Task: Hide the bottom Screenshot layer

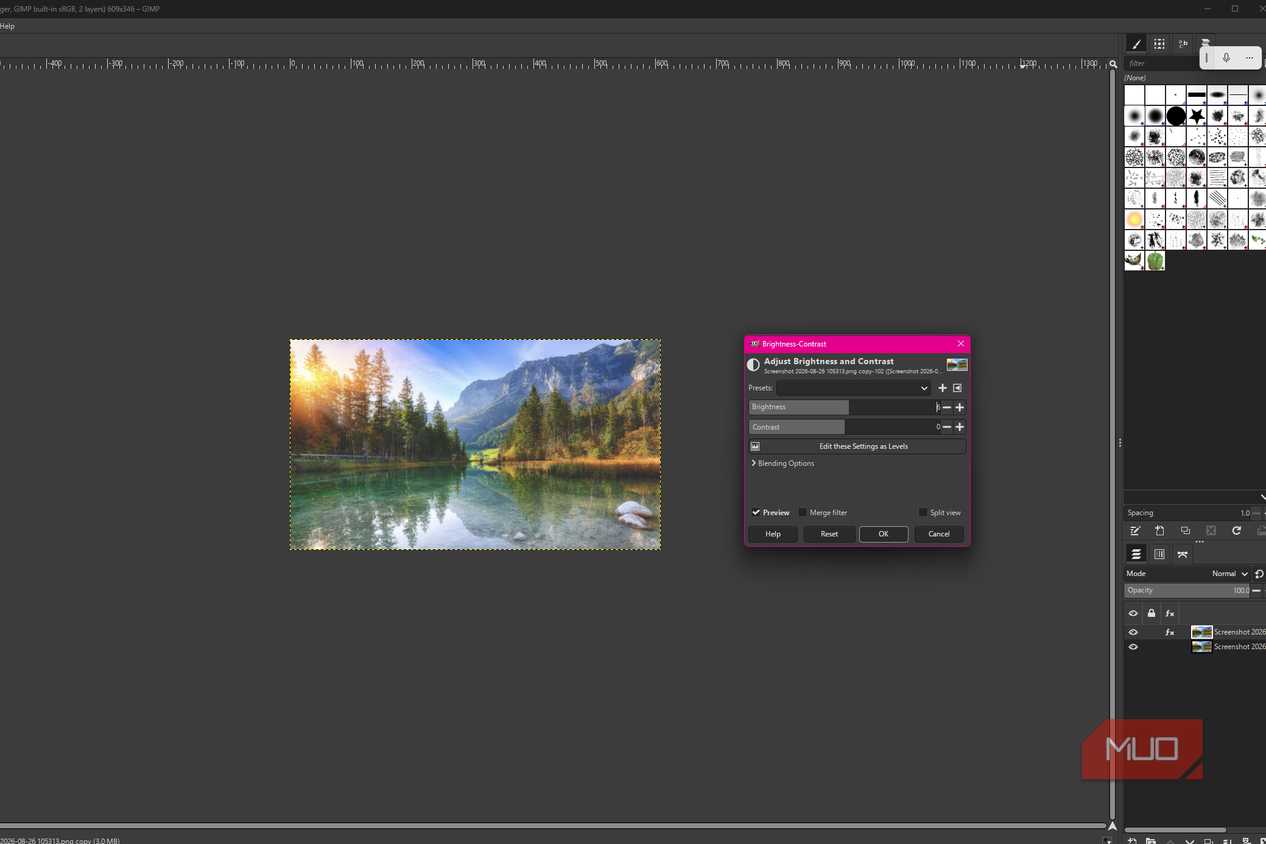Action: 1133,647
